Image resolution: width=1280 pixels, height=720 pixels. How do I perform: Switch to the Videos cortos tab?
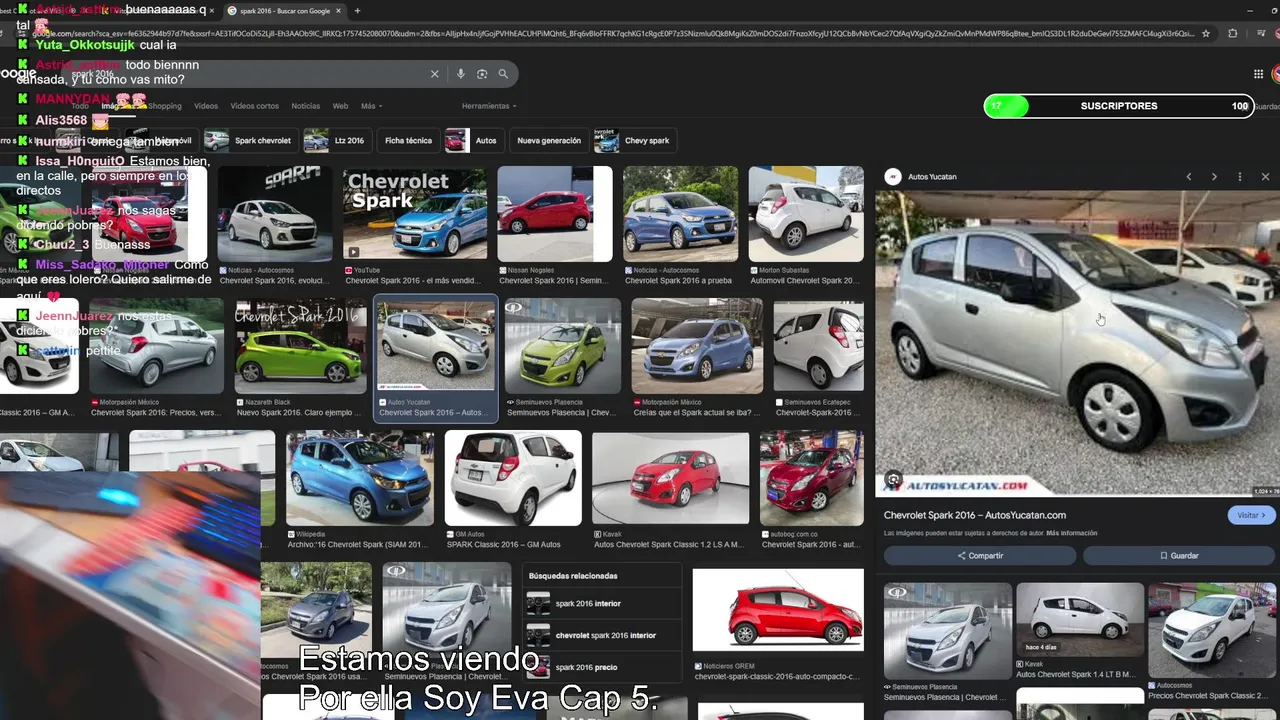(x=255, y=106)
